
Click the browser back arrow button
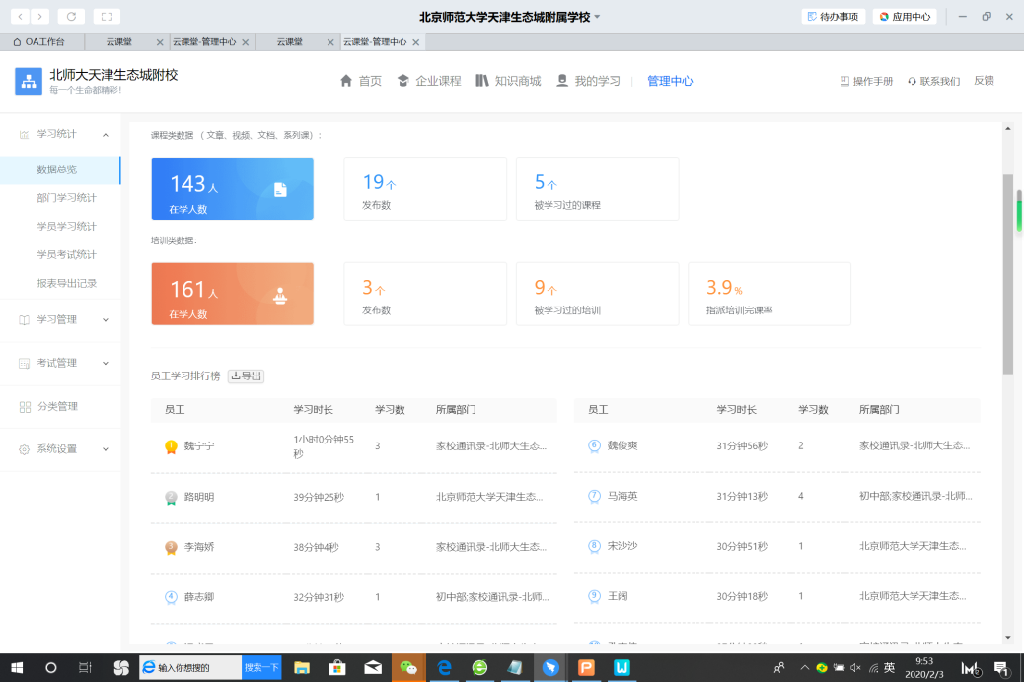(21, 16)
